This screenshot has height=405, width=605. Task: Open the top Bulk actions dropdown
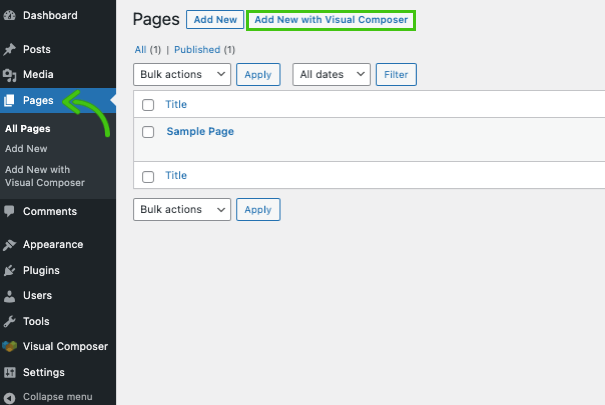coord(182,74)
